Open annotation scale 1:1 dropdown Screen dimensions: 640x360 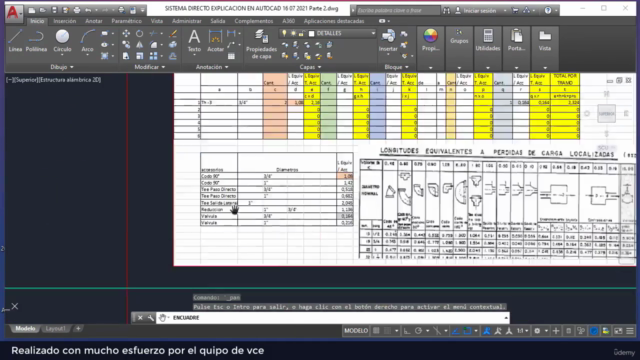click(522, 331)
